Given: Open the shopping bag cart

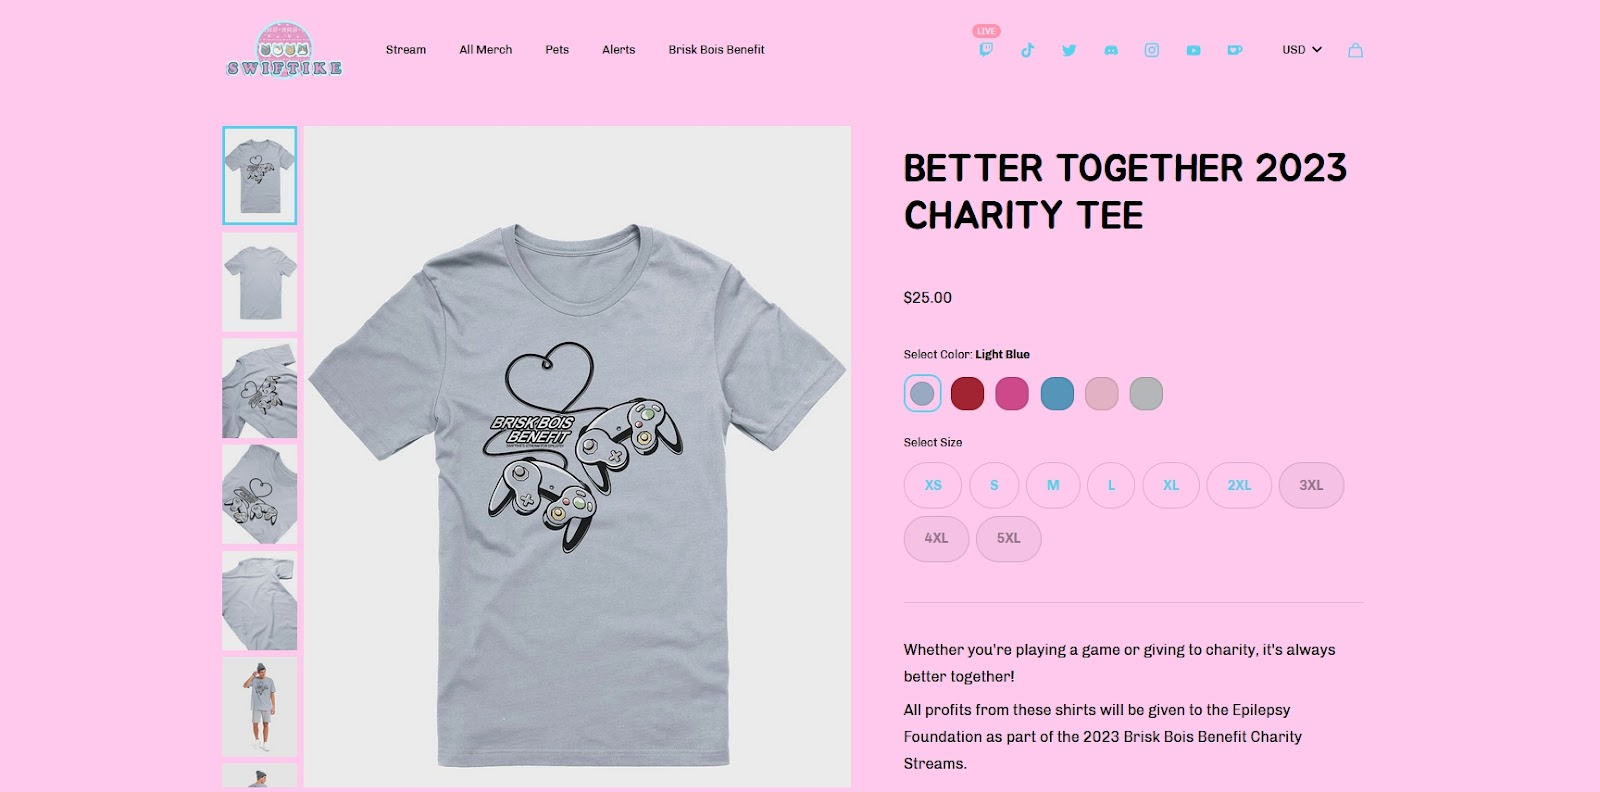Looking at the screenshot, I should (x=1355, y=50).
